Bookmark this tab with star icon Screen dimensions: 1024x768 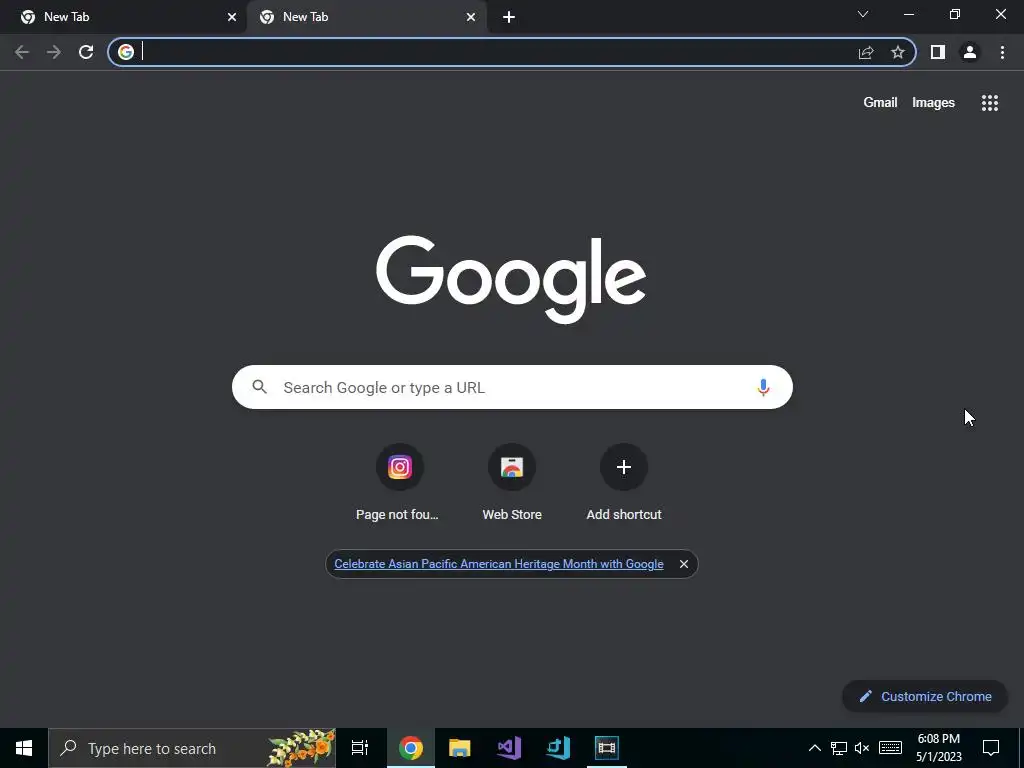tap(898, 52)
